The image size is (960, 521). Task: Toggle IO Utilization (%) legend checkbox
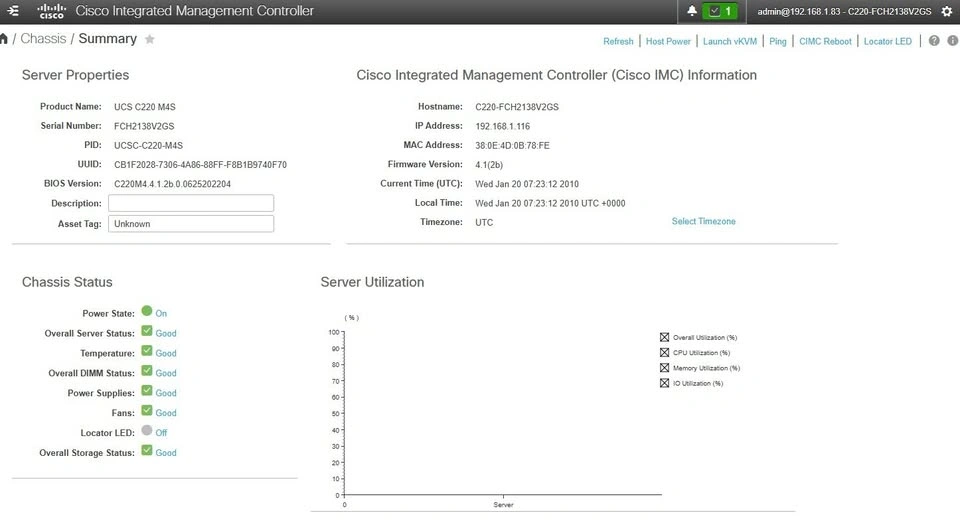coord(664,383)
